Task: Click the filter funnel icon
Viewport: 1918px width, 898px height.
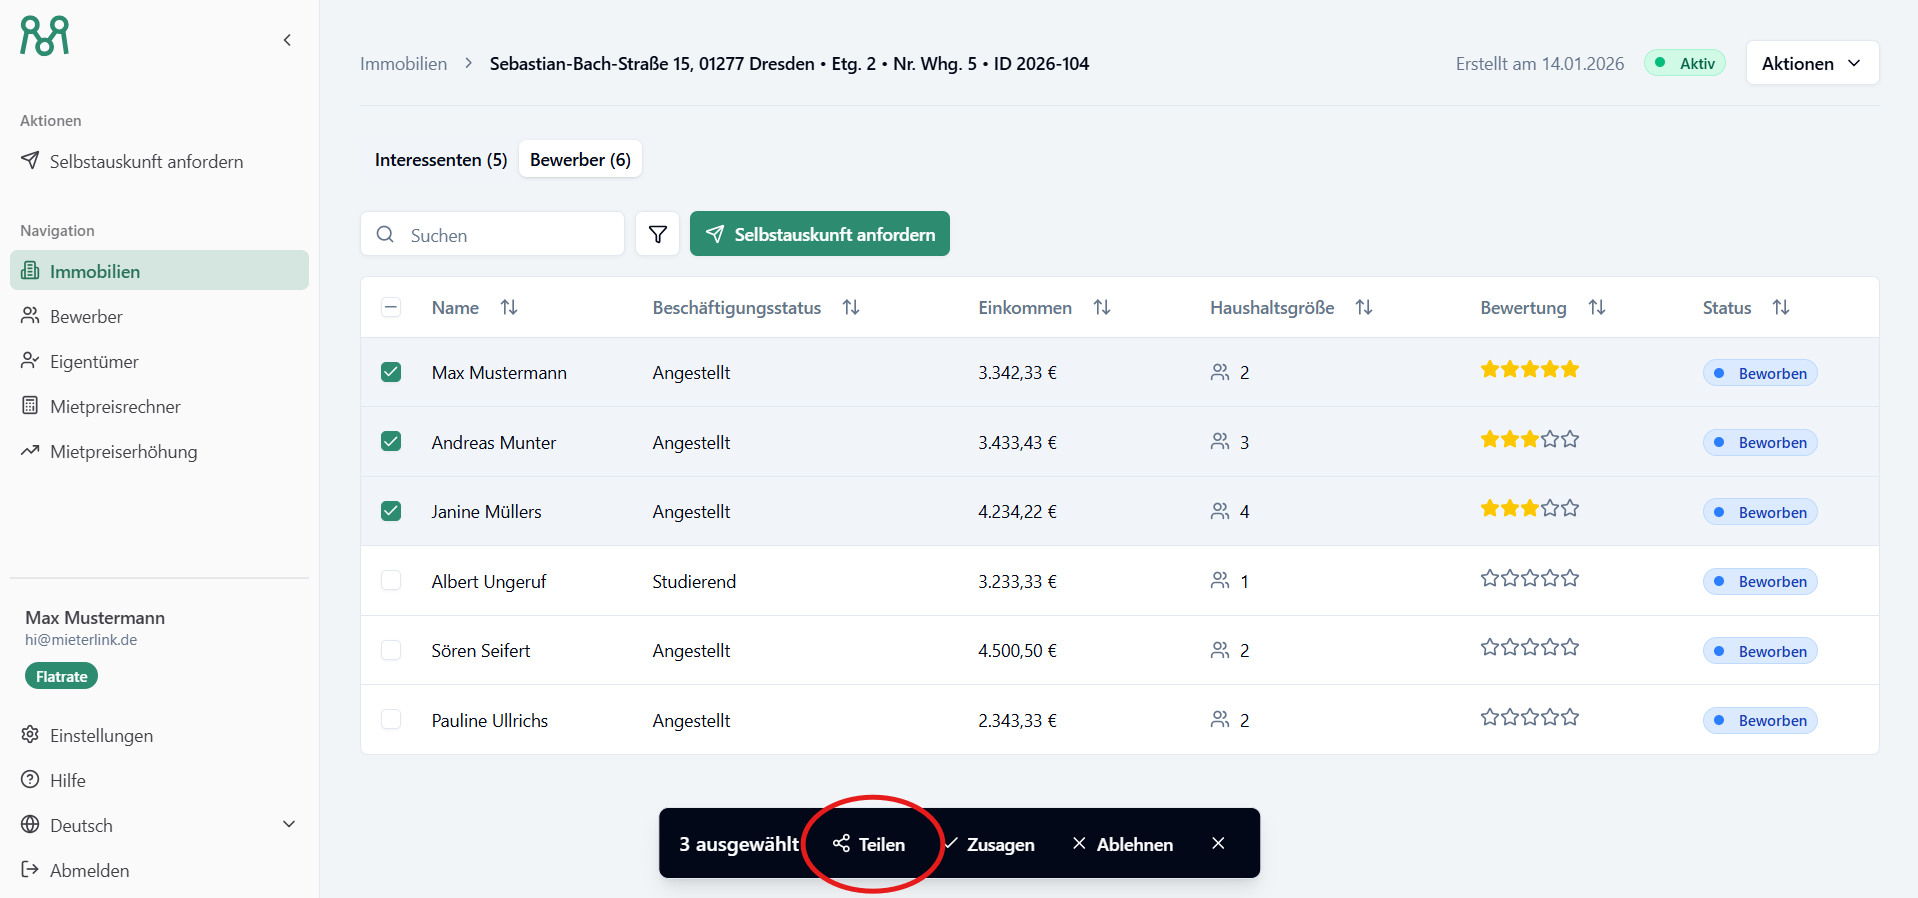Action: coord(657,234)
